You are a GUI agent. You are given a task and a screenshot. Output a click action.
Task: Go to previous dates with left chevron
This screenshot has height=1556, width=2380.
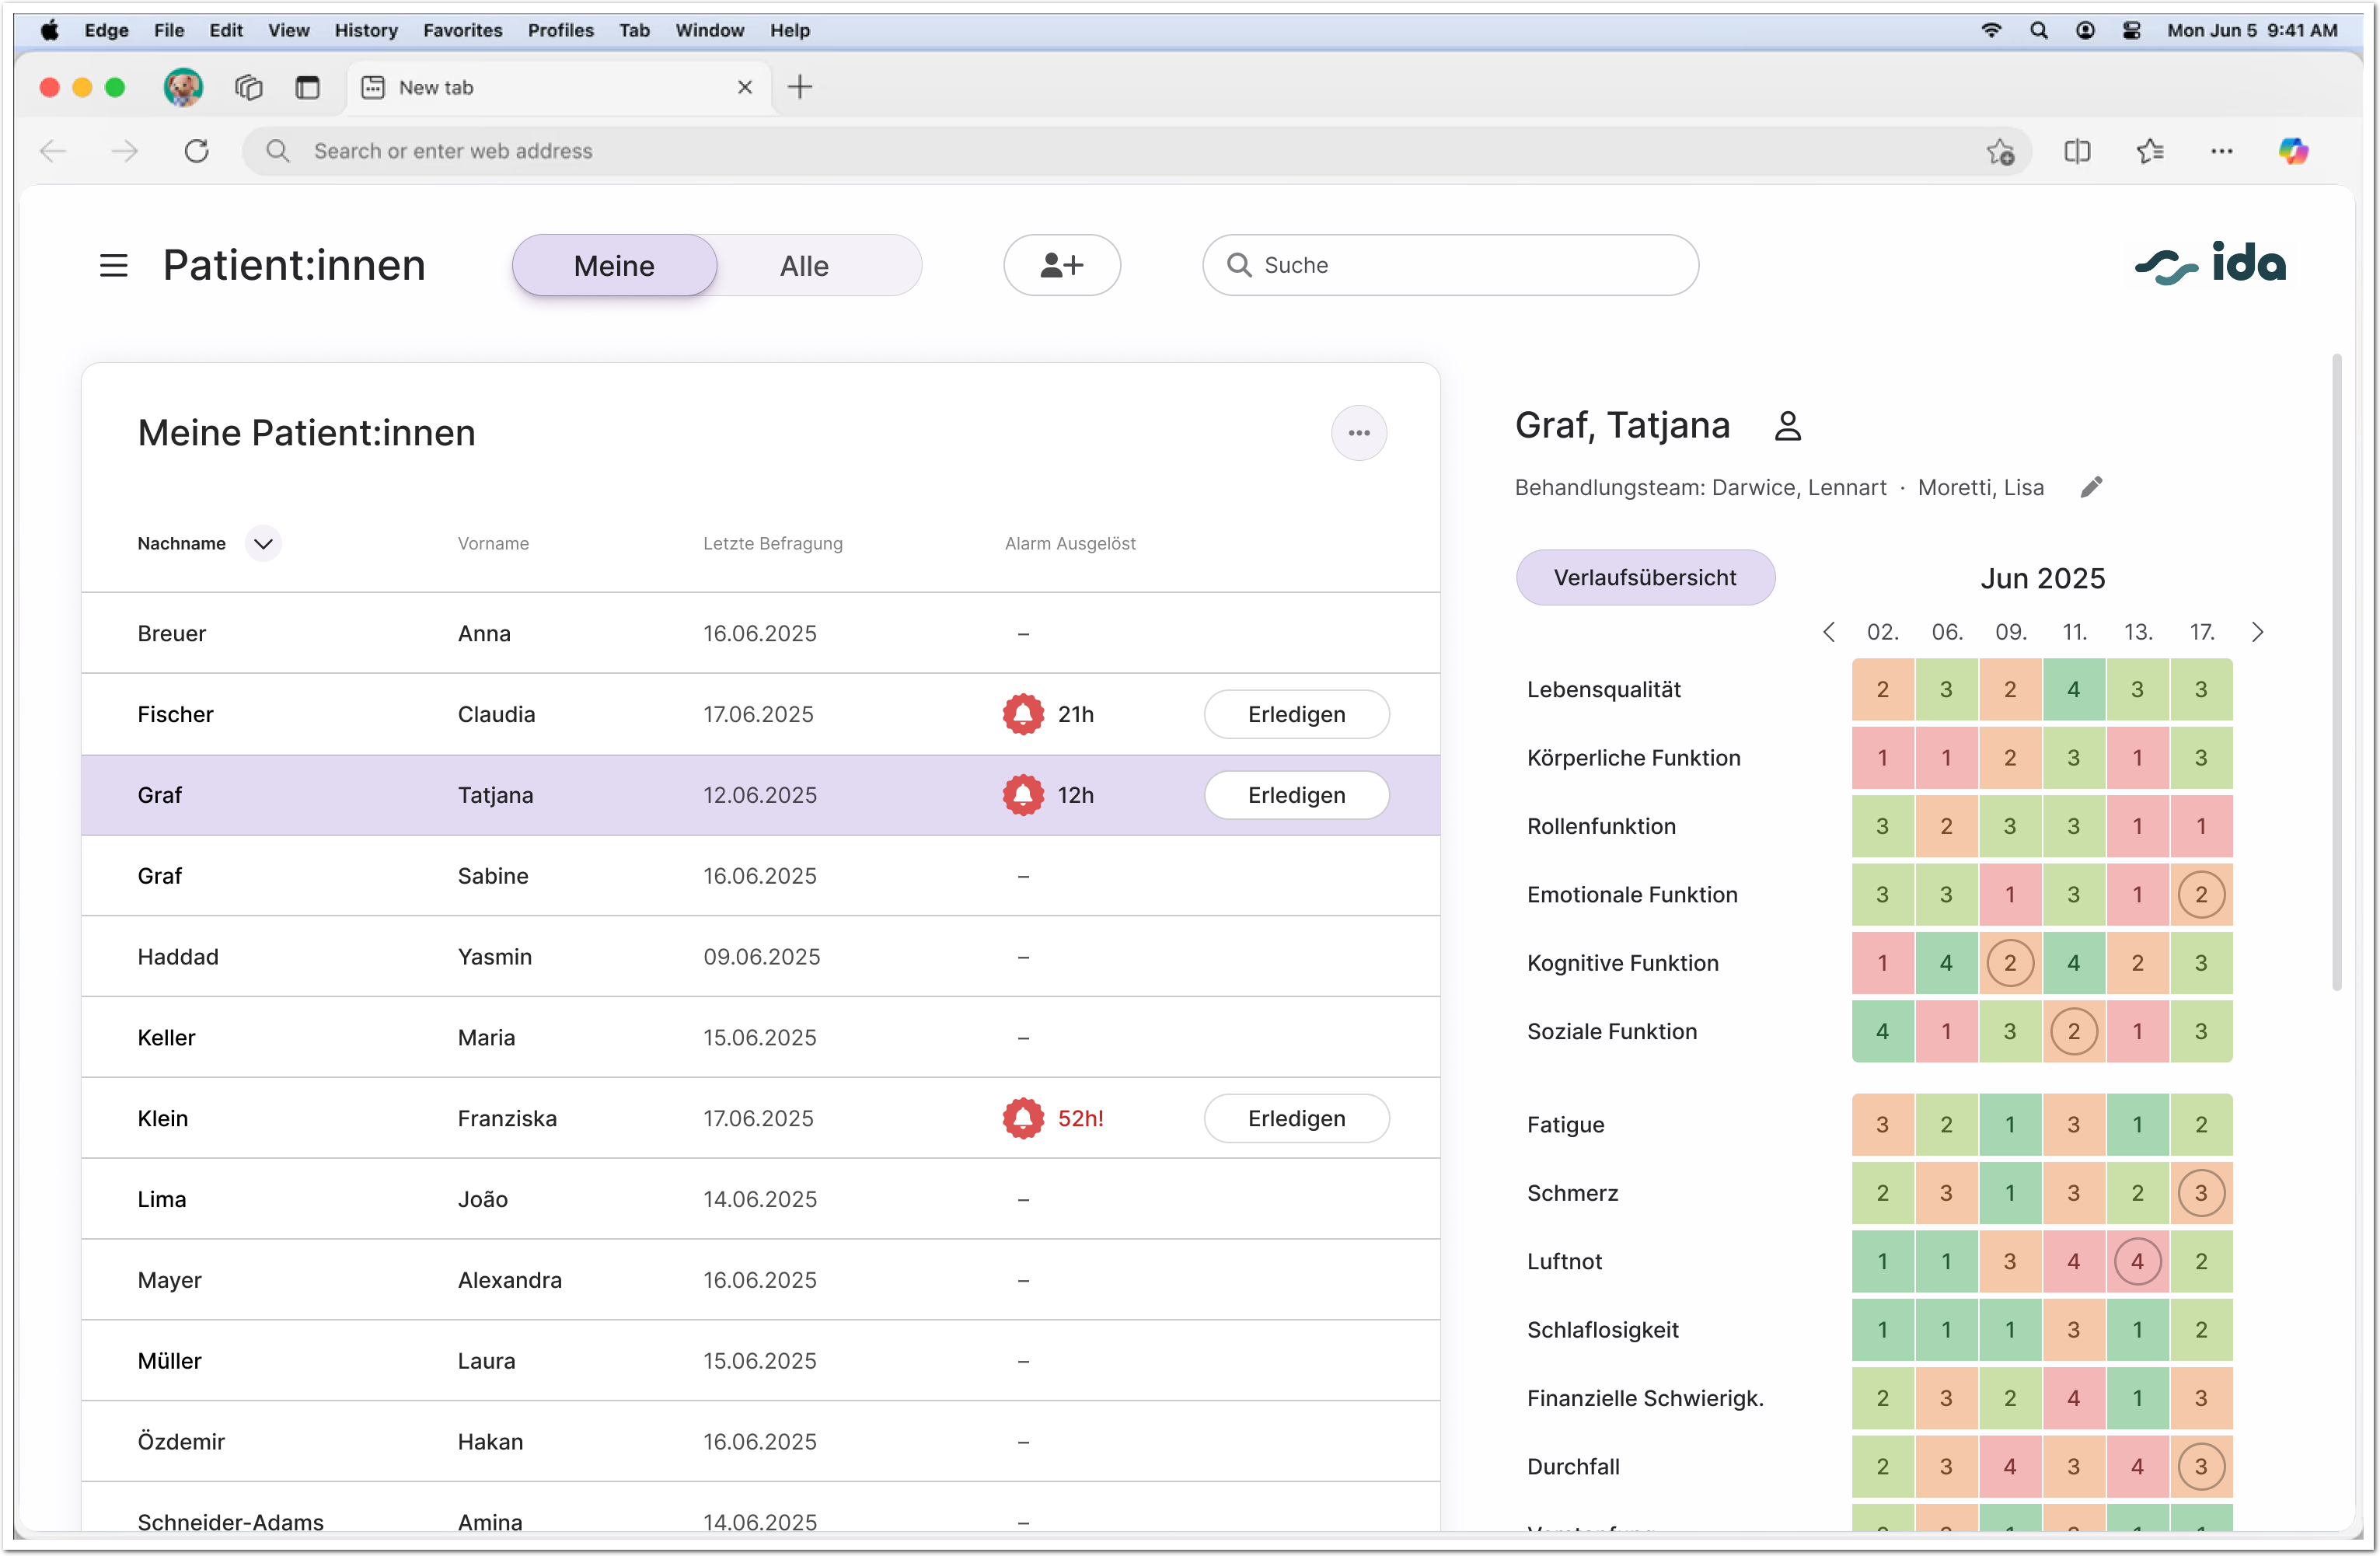[x=1828, y=632]
